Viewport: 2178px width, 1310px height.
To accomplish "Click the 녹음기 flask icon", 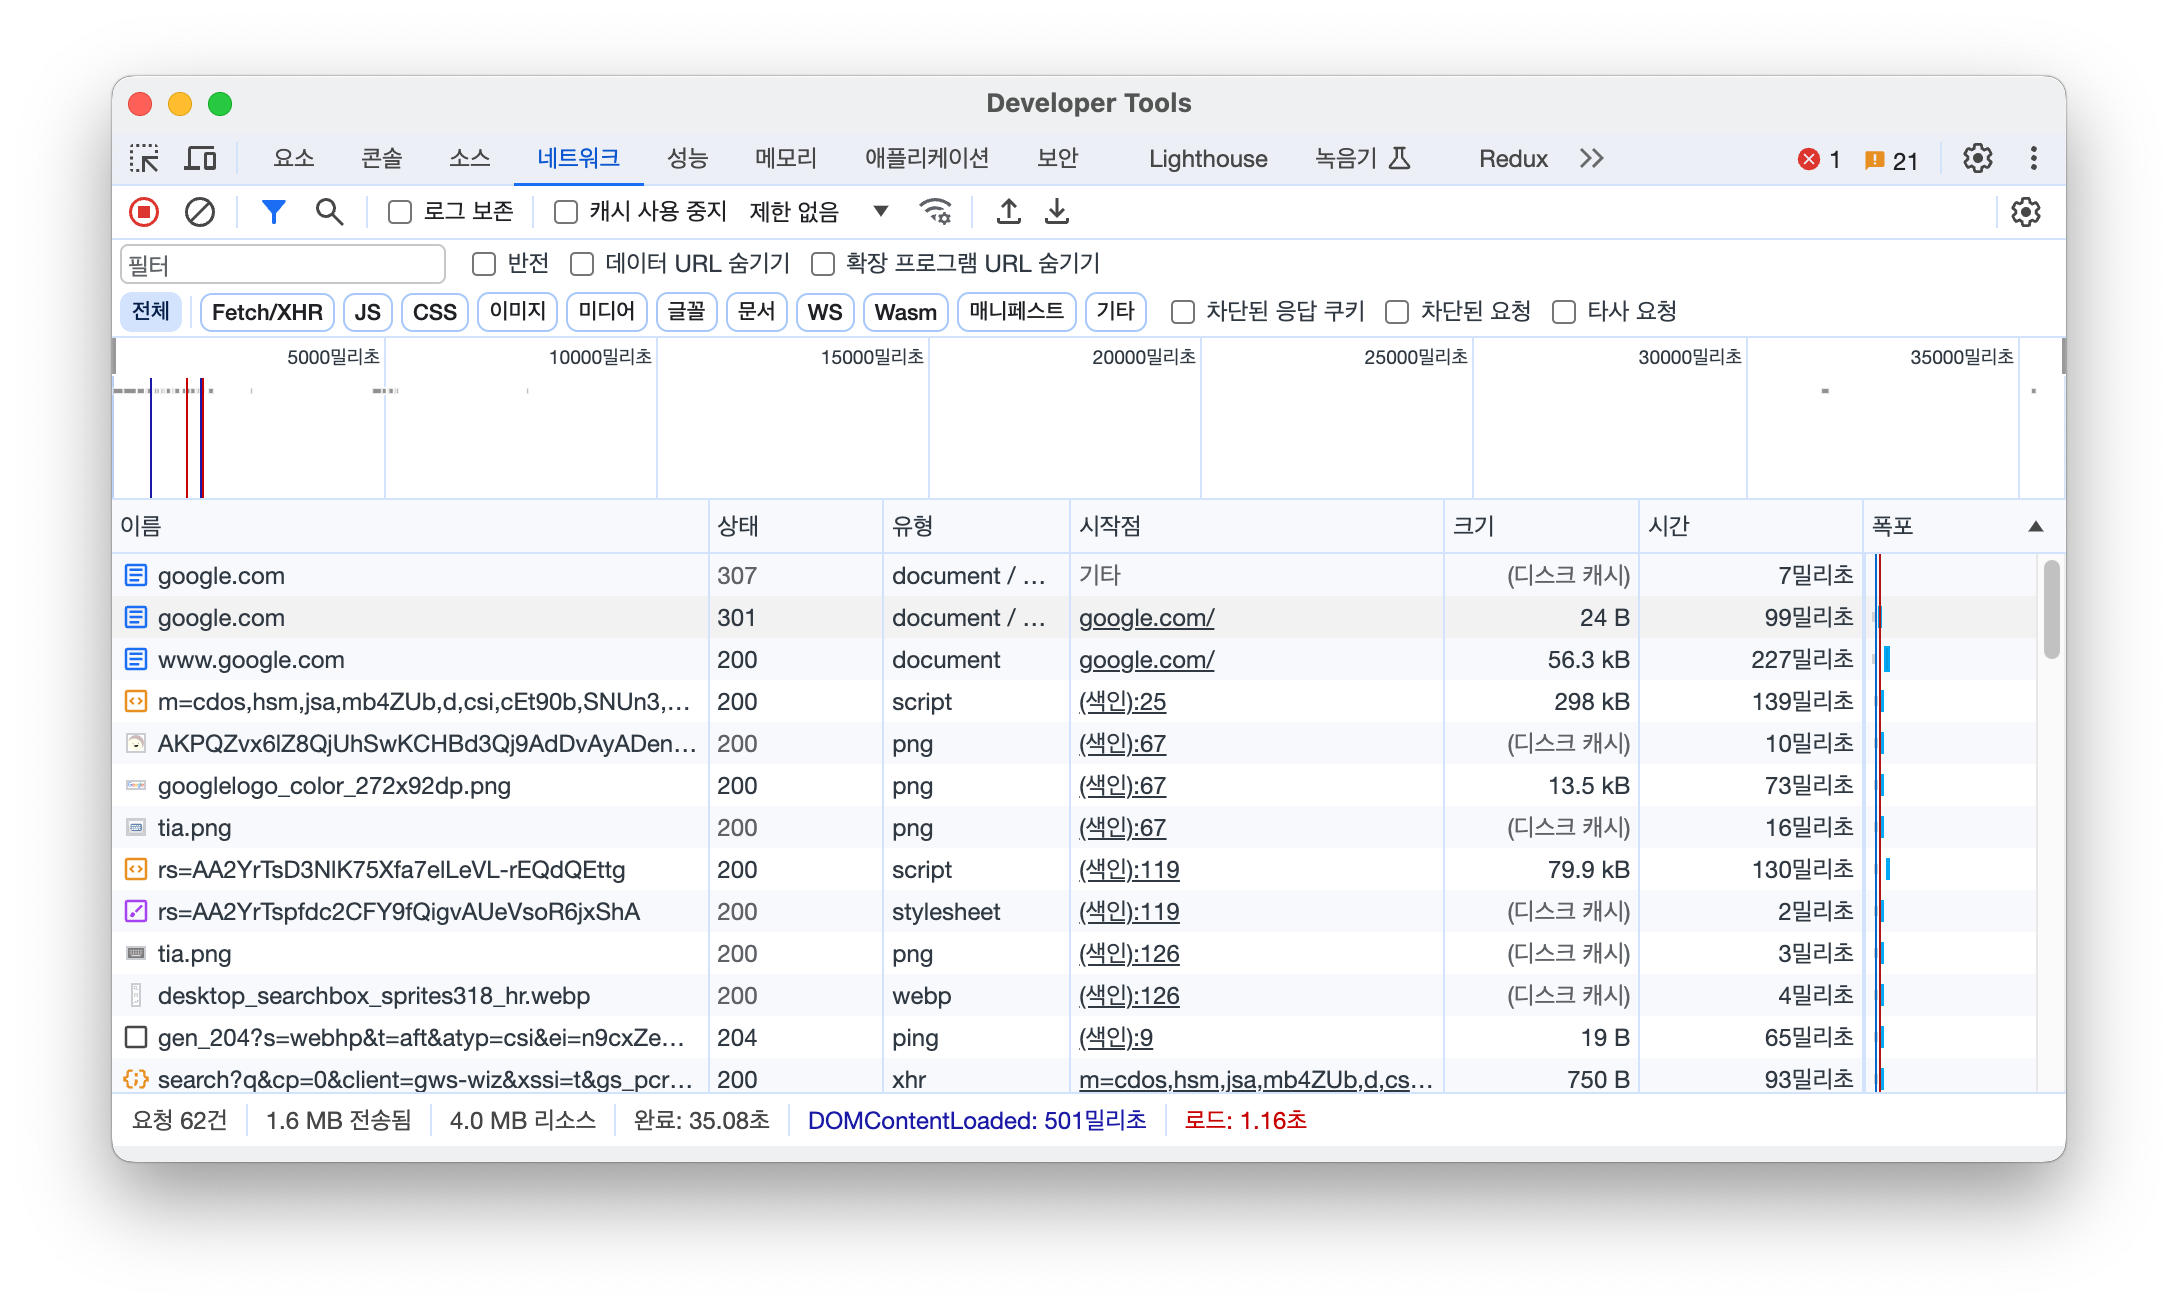I will (1400, 159).
